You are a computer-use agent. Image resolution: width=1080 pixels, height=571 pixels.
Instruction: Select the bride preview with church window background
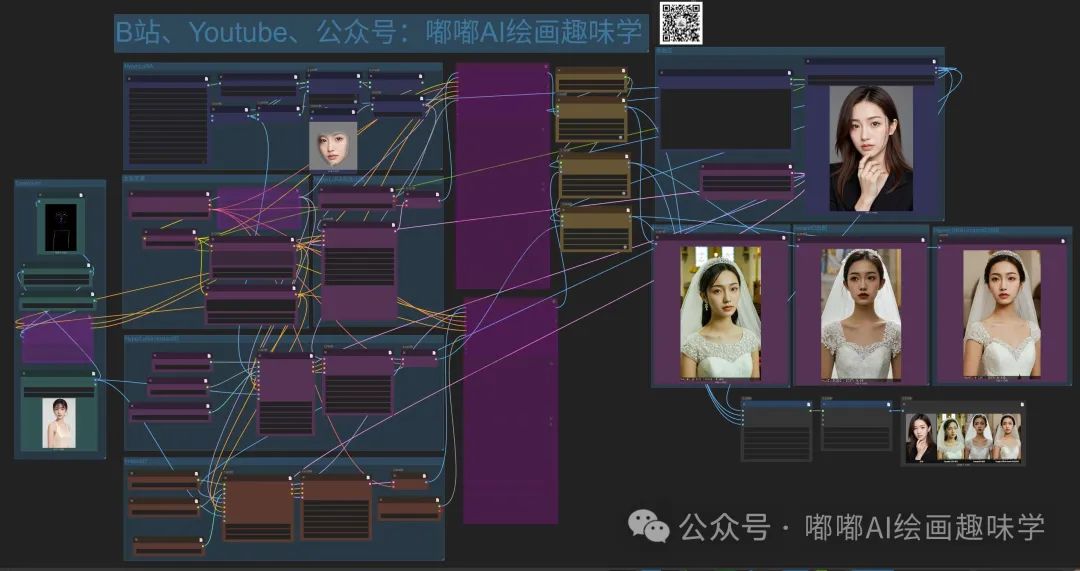click(720, 312)
